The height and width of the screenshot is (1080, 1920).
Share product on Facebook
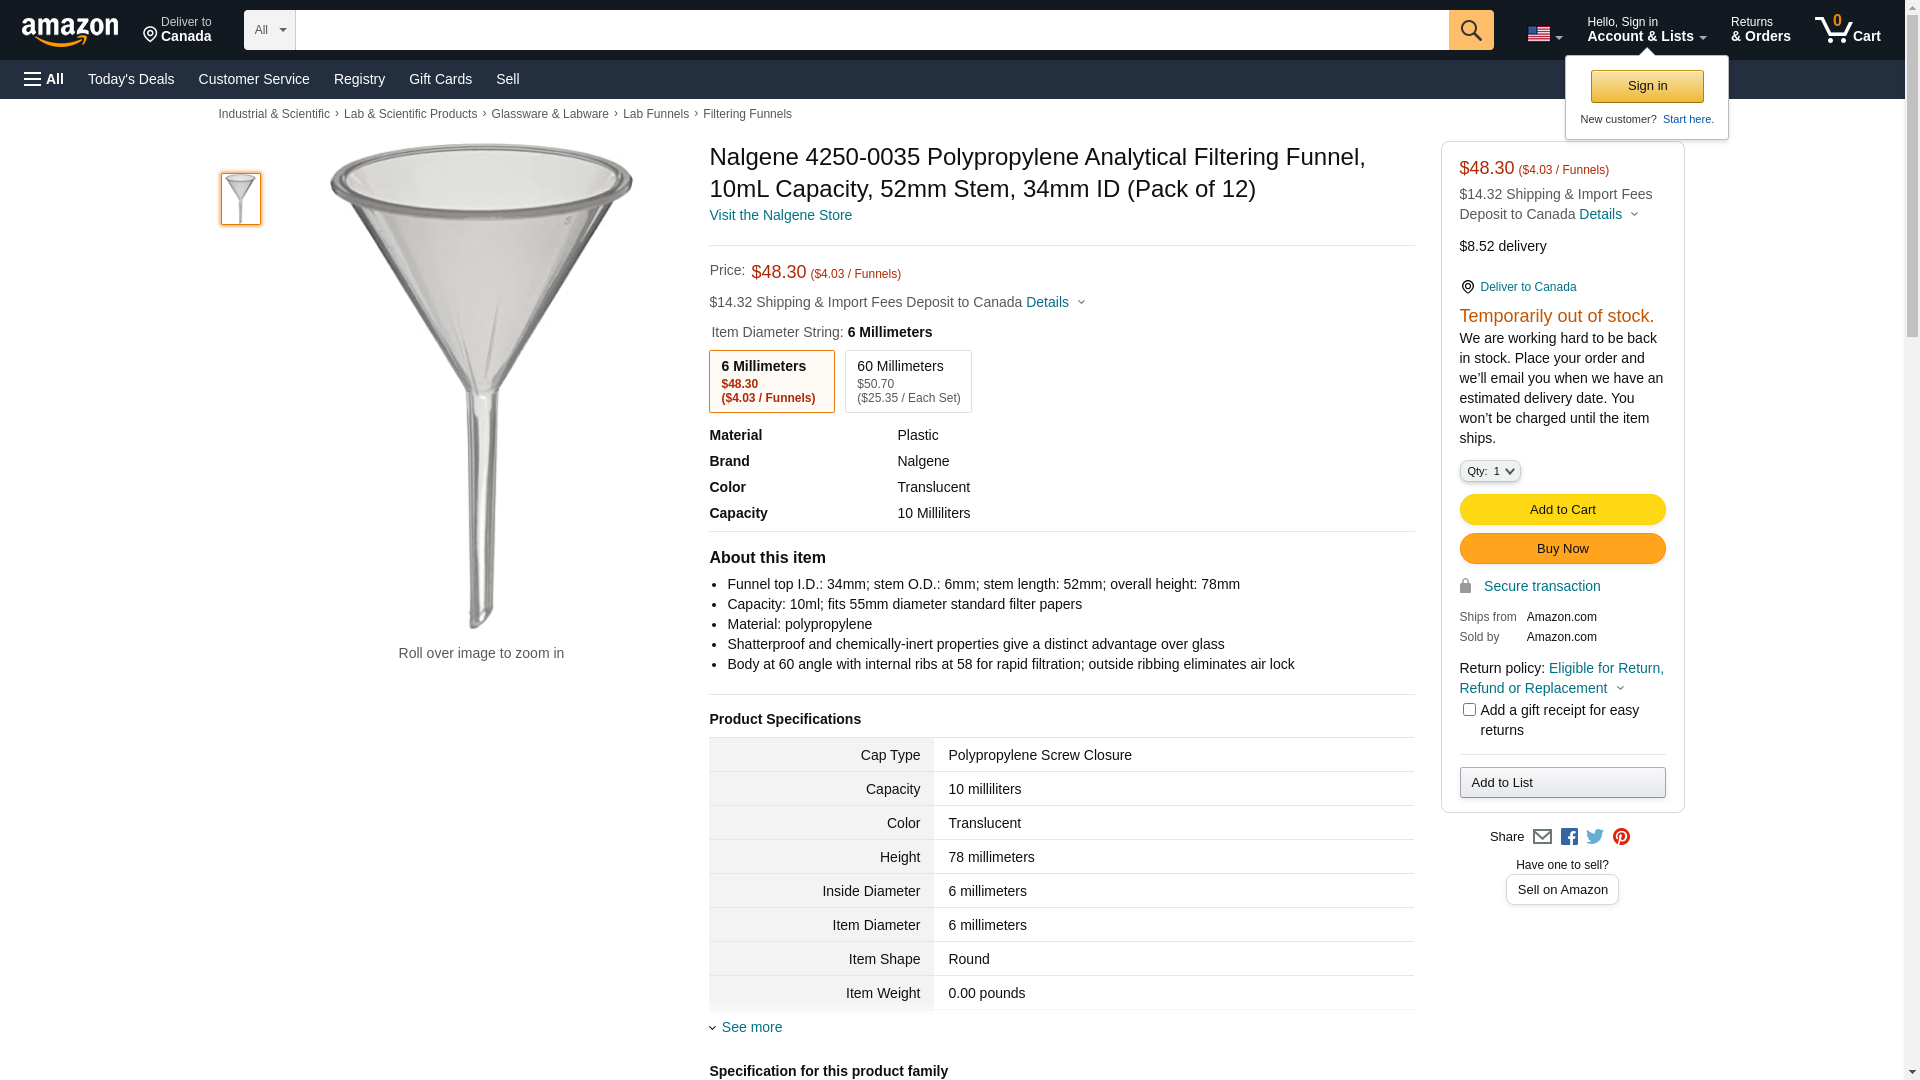pos(1569,837)
